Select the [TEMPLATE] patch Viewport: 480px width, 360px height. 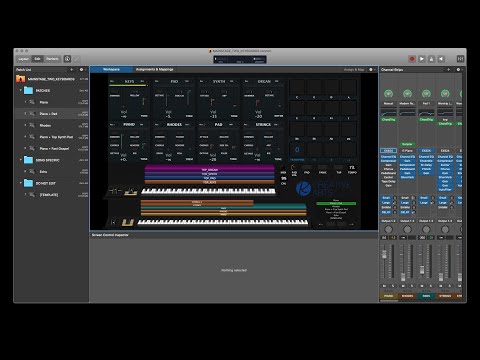click(52, 195)
